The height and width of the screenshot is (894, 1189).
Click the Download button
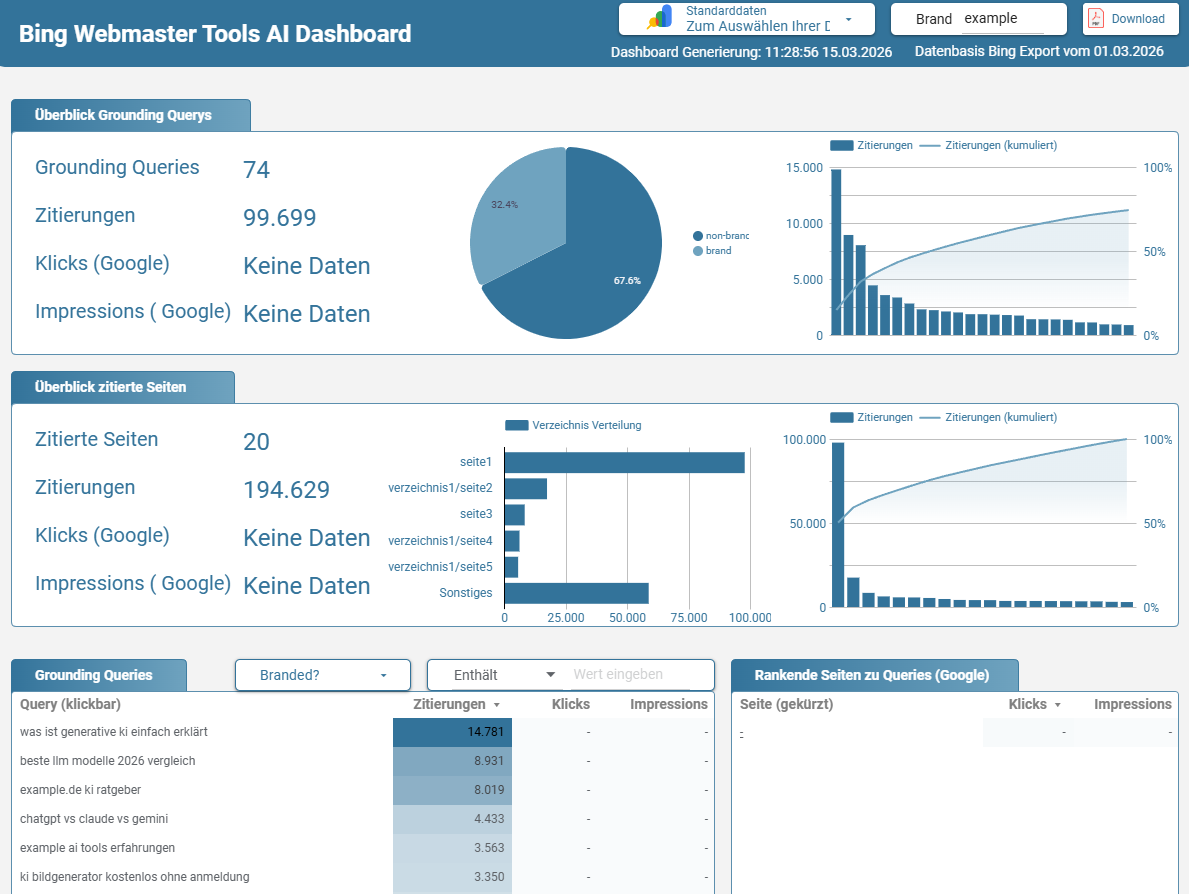pyautogui.click(x=1131, y=19)
